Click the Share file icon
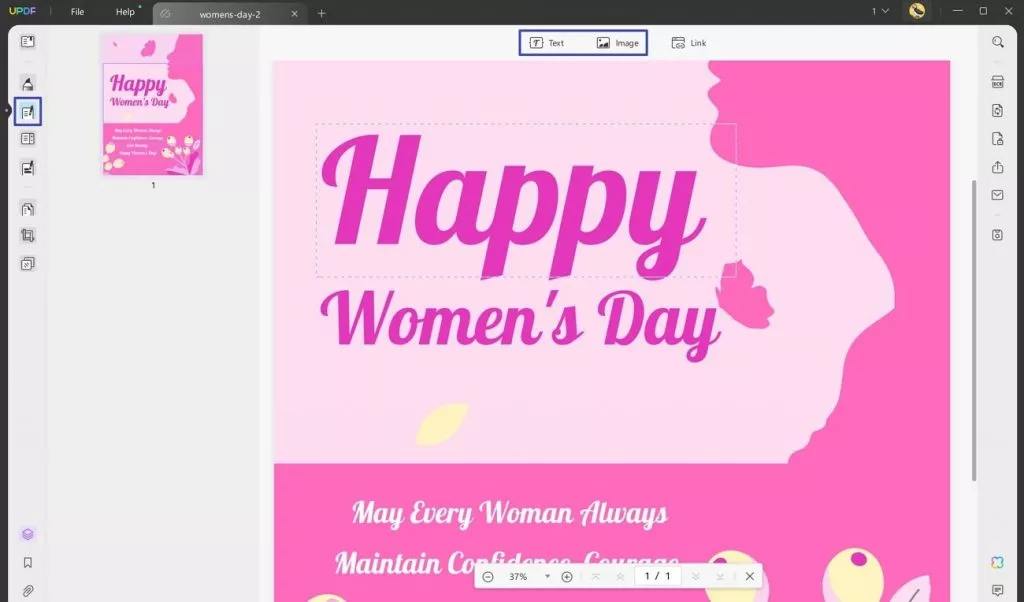The image size is (1024, 602). (x=997, y=167)
